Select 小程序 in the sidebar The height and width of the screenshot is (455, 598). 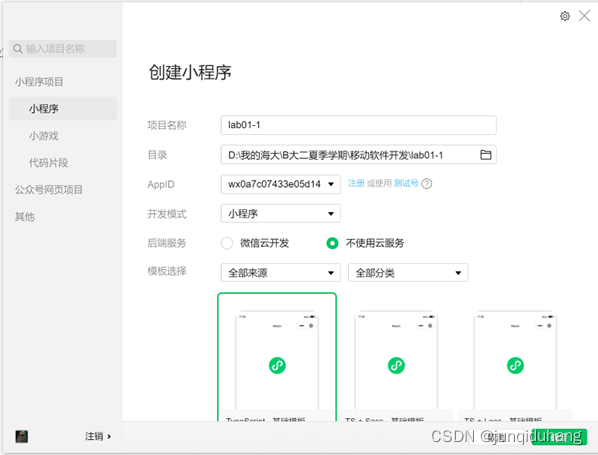point(63,109)
